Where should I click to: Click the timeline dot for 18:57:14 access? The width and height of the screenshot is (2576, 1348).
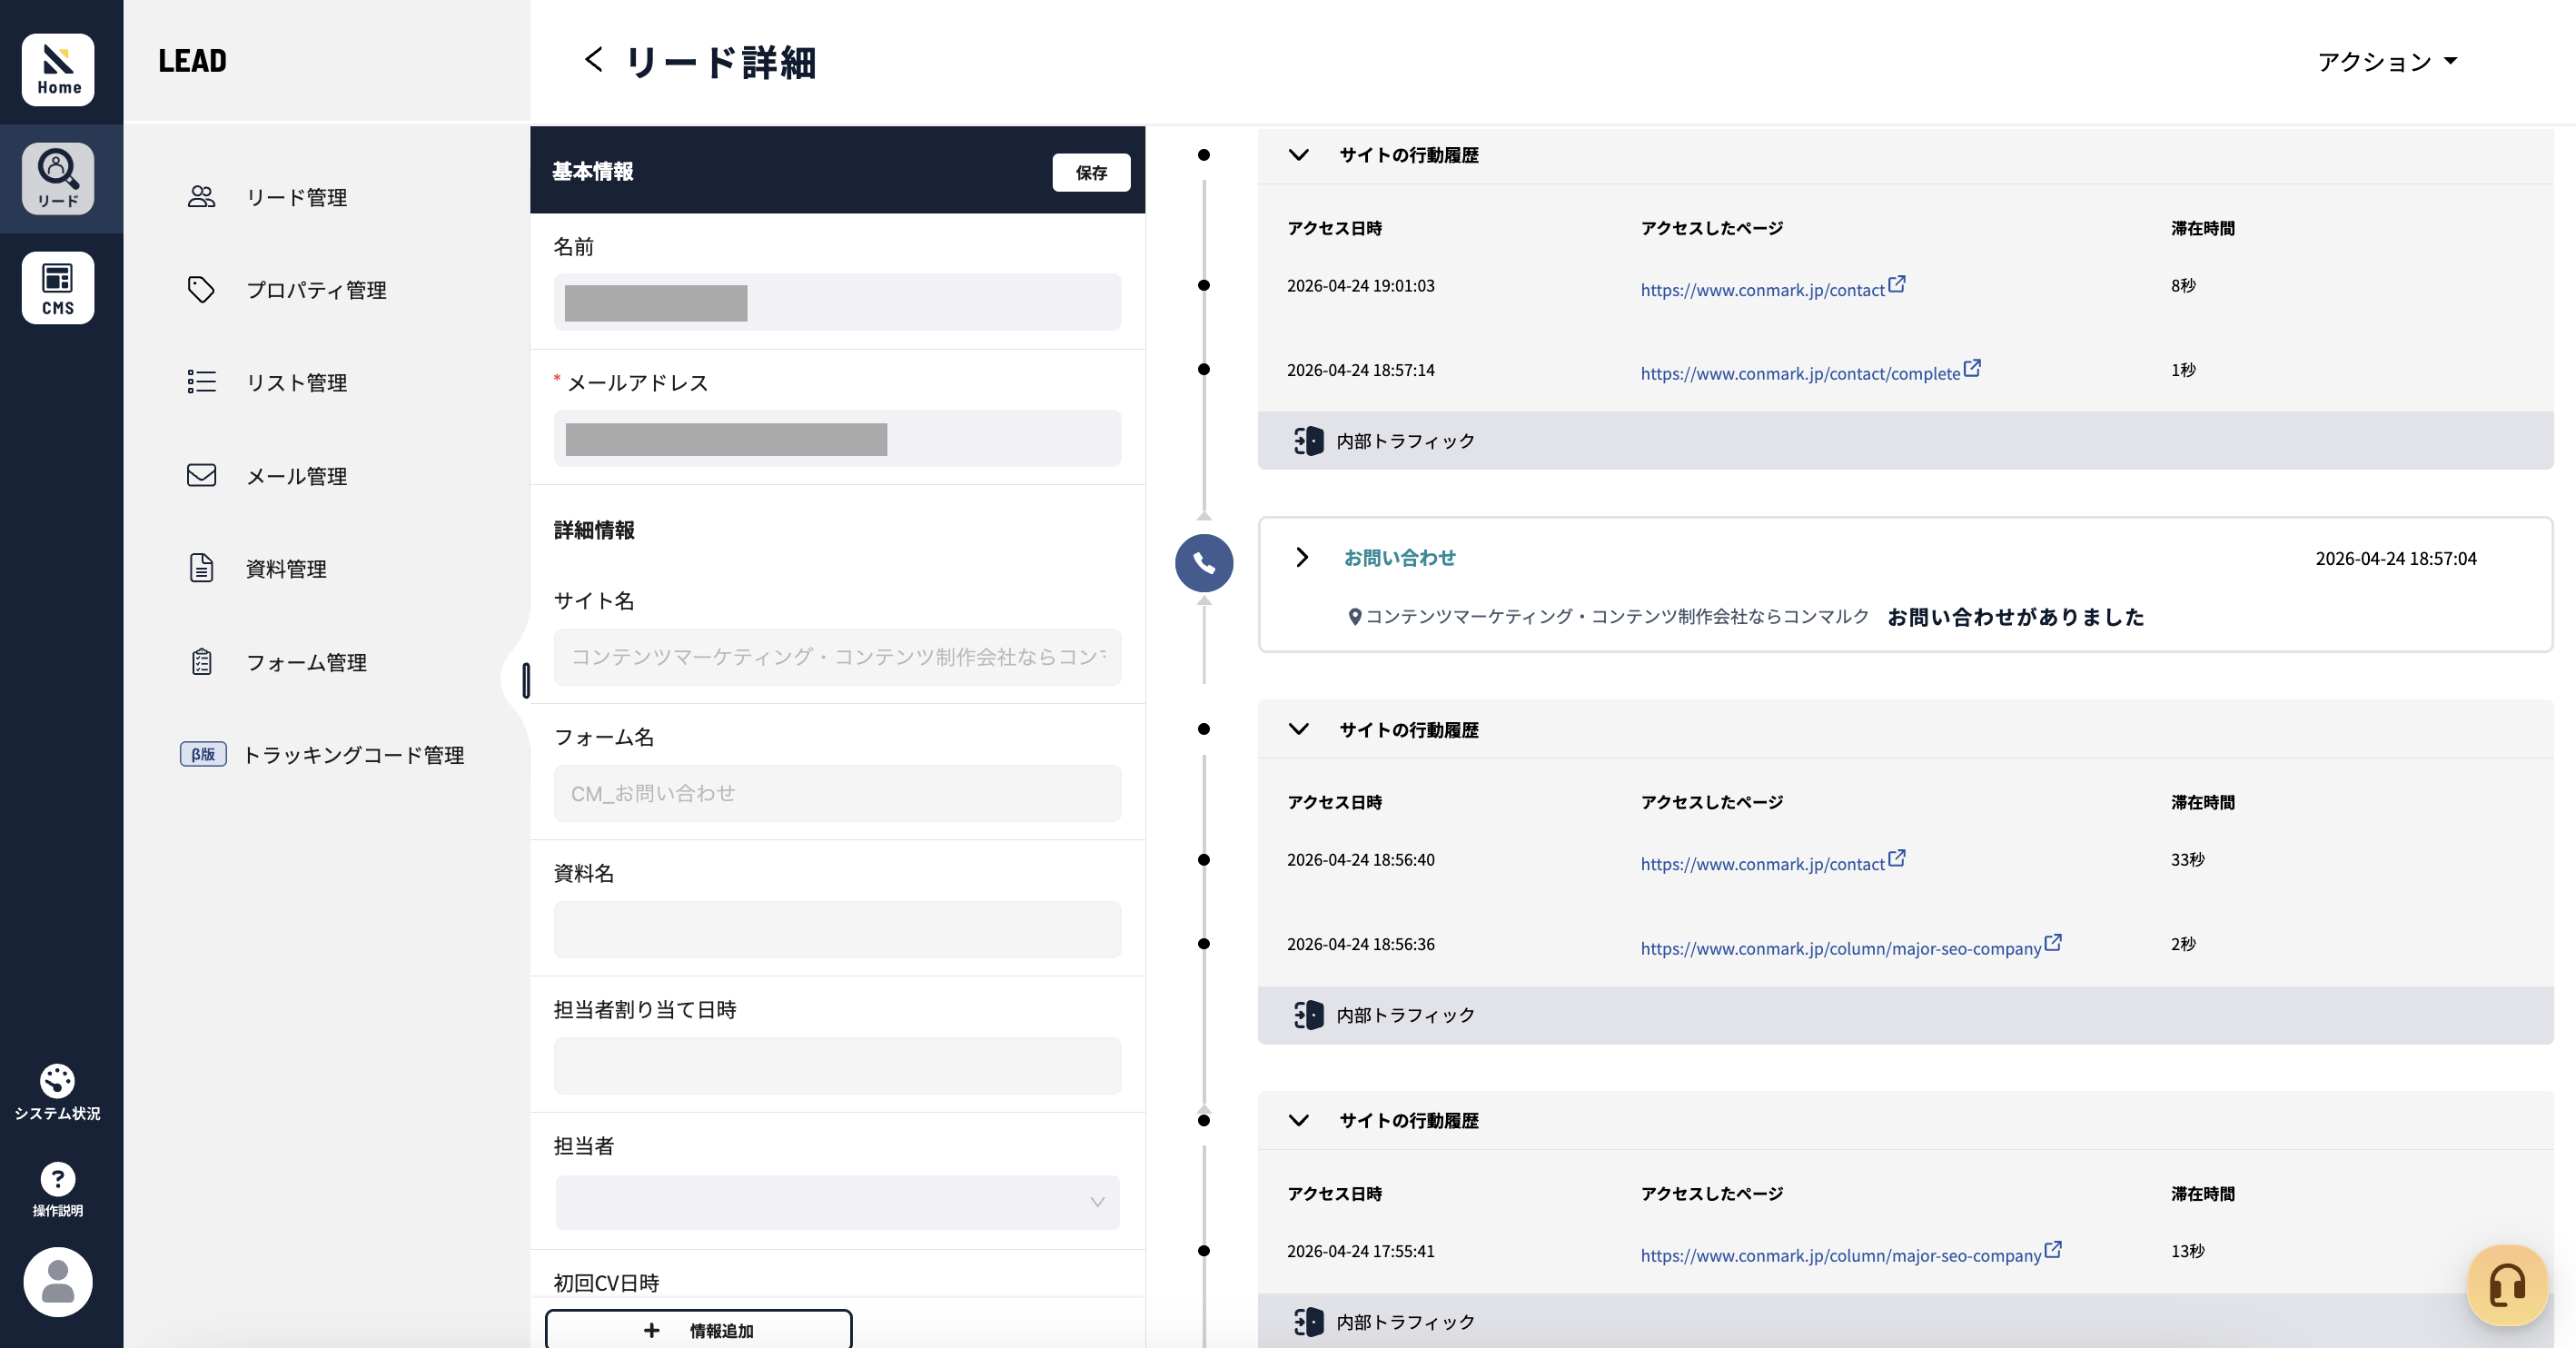[x=1204, y=369]
